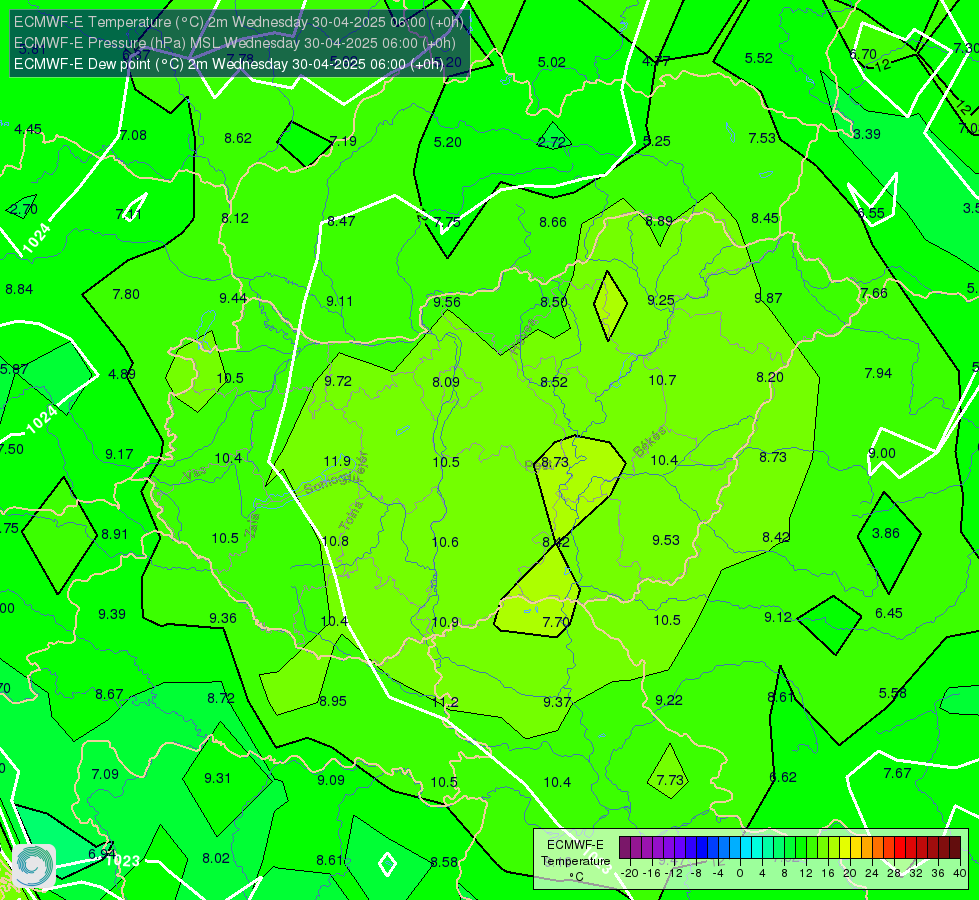Click the 8.20 temperature value
This screenshot has width=979, height=900.
point(770,377)
